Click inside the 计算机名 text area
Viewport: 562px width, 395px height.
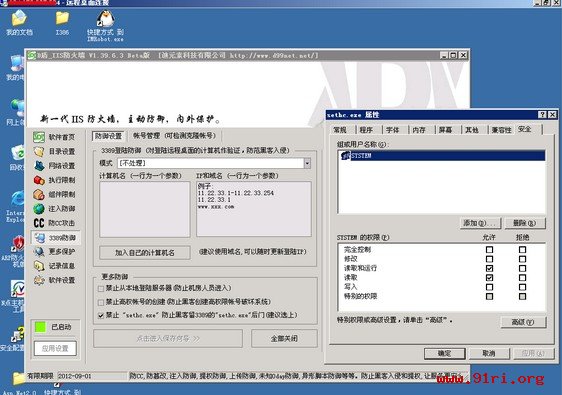click(x=145, y=209)
